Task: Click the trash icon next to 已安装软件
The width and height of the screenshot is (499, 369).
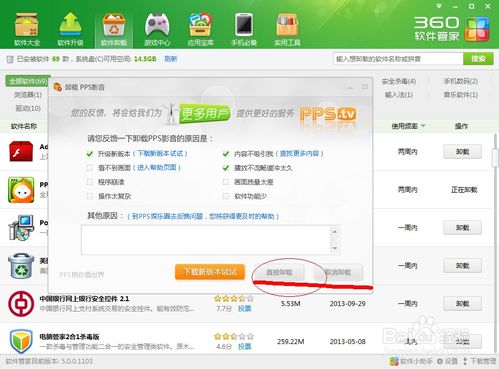Action: (x=10, y=59)
